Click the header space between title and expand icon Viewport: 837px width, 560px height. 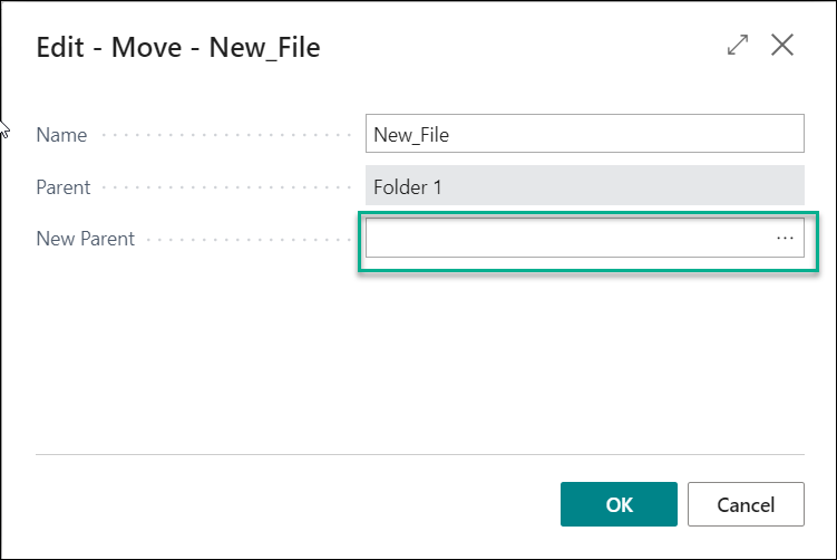[x=520, y=48]
